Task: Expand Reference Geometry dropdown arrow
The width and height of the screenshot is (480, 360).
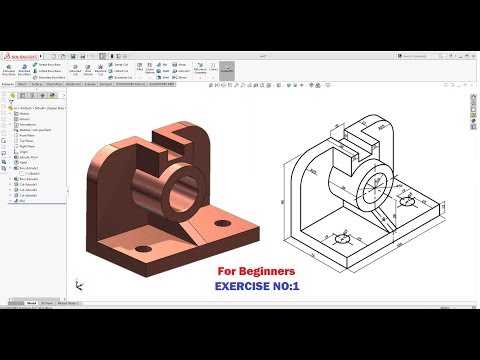Action: pyautogui.click(x=200, y=78)
